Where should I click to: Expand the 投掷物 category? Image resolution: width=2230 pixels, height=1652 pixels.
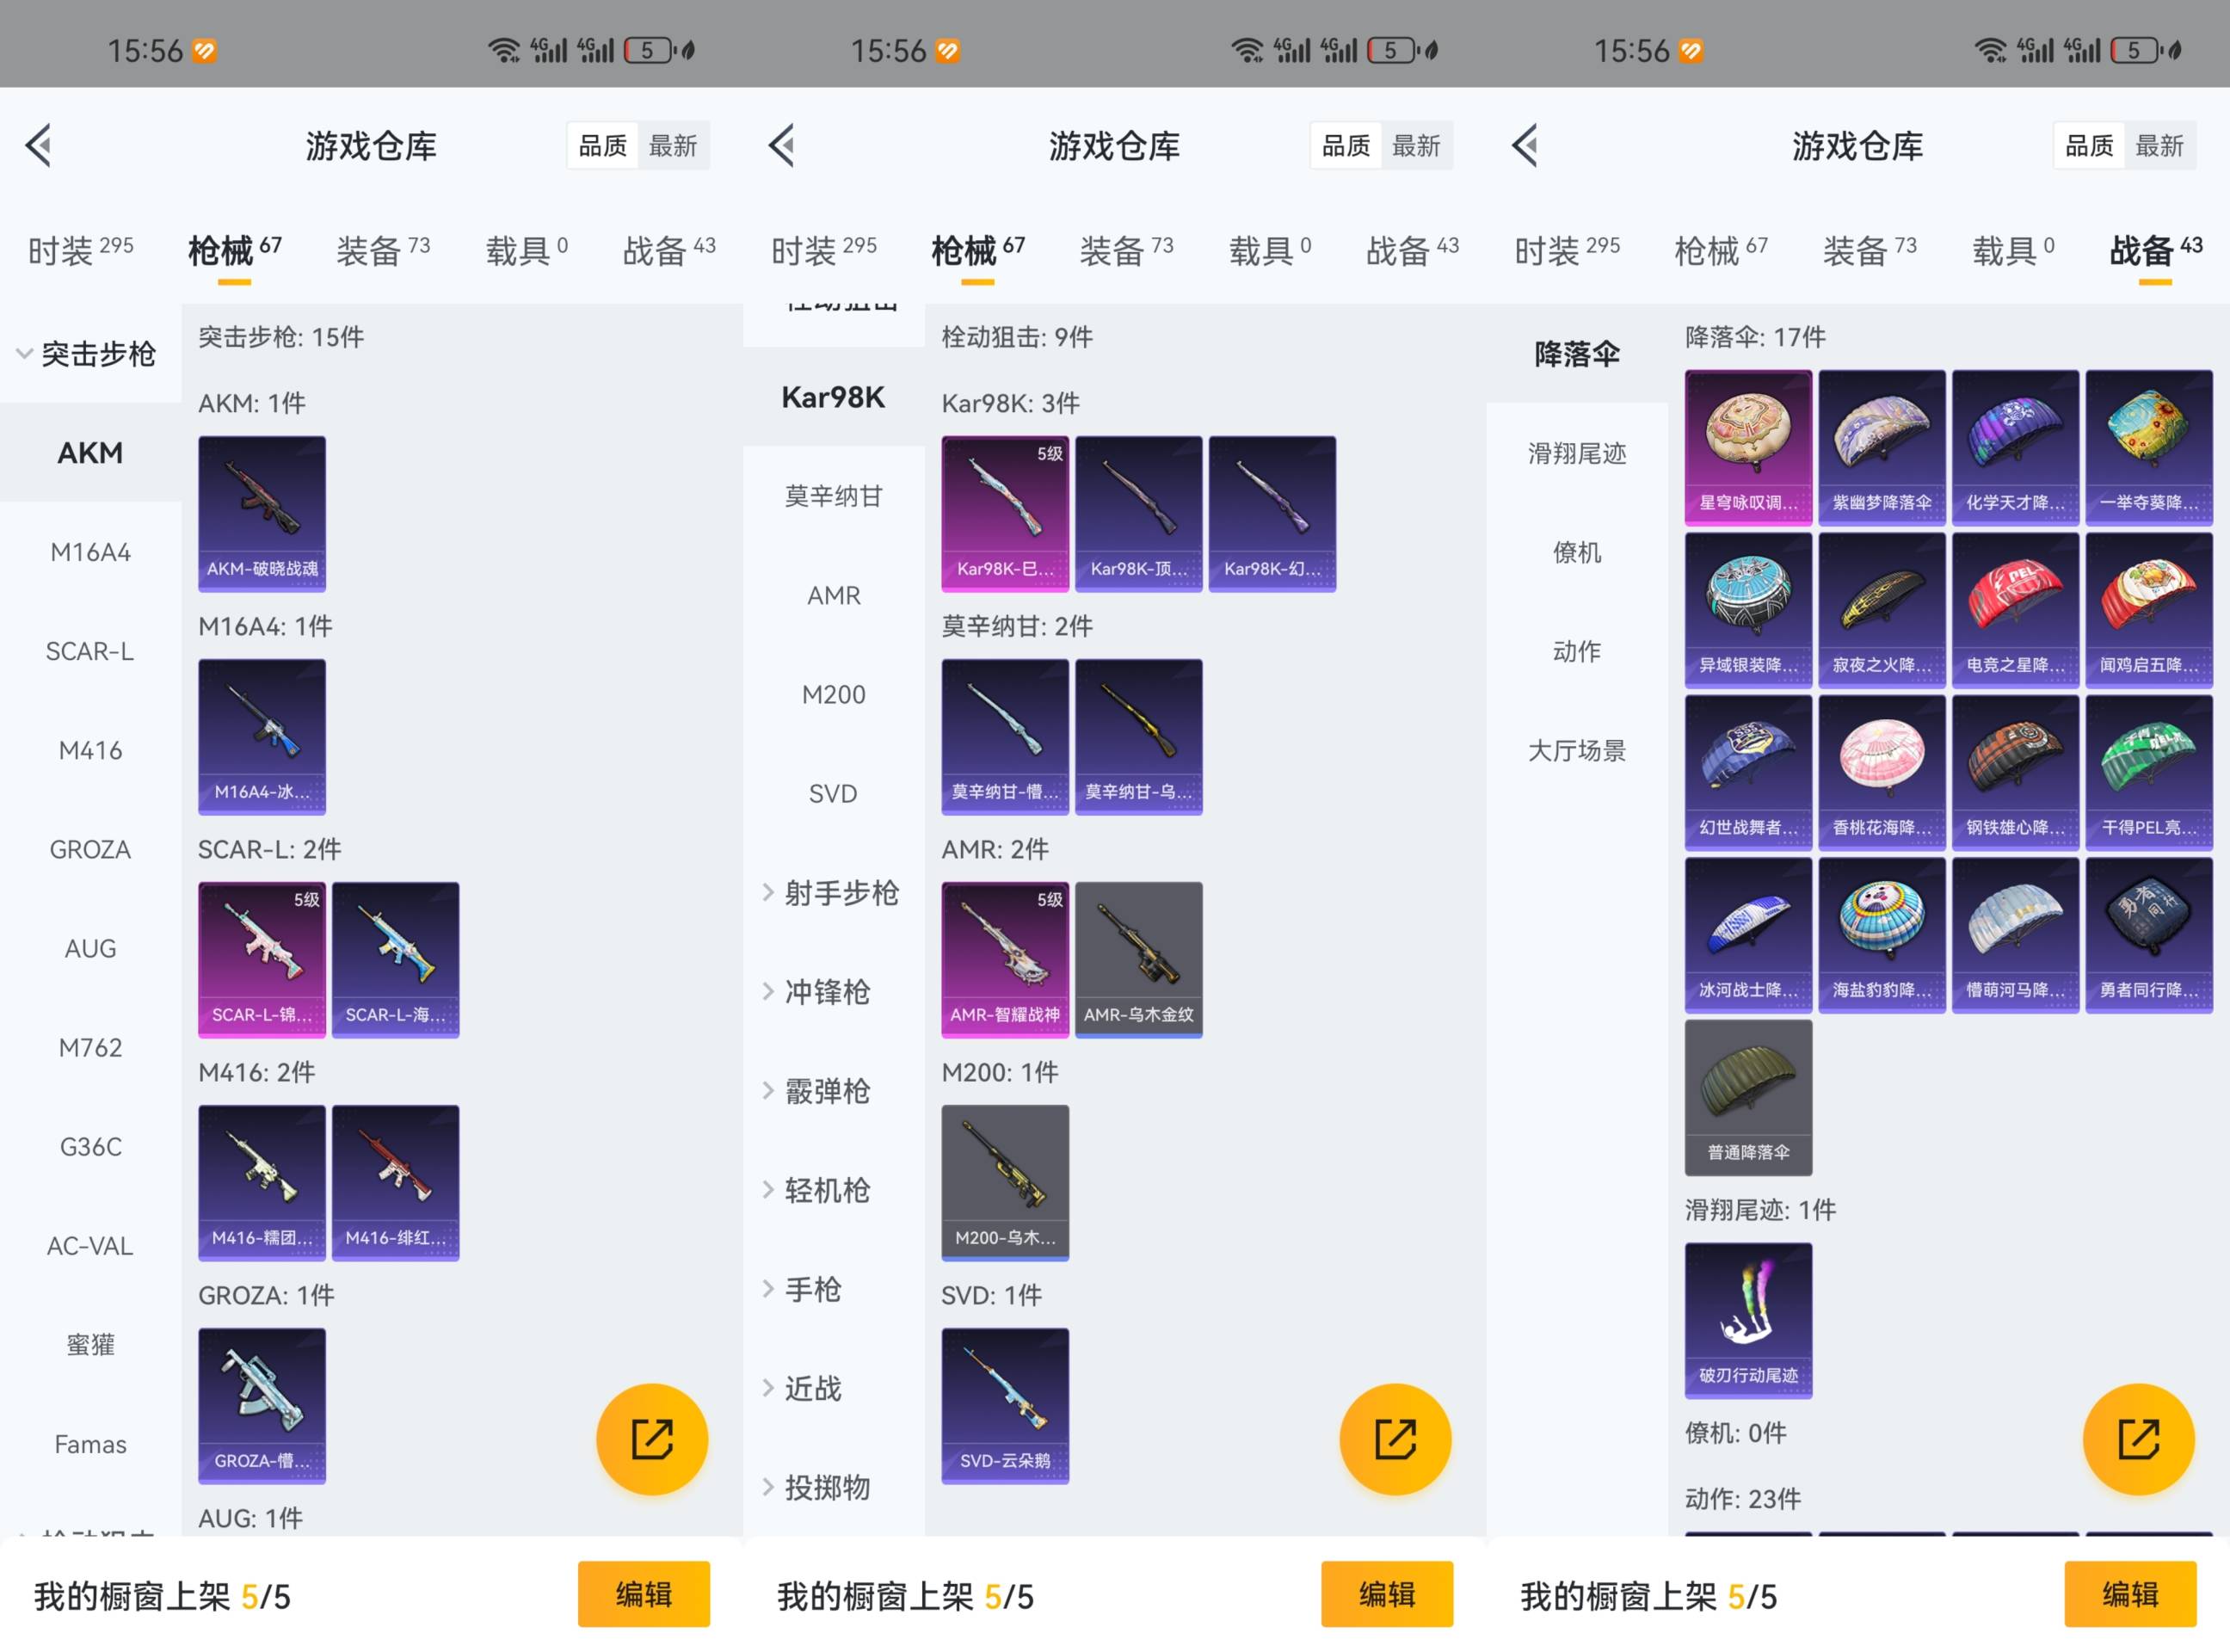[x=817, y=1487]
